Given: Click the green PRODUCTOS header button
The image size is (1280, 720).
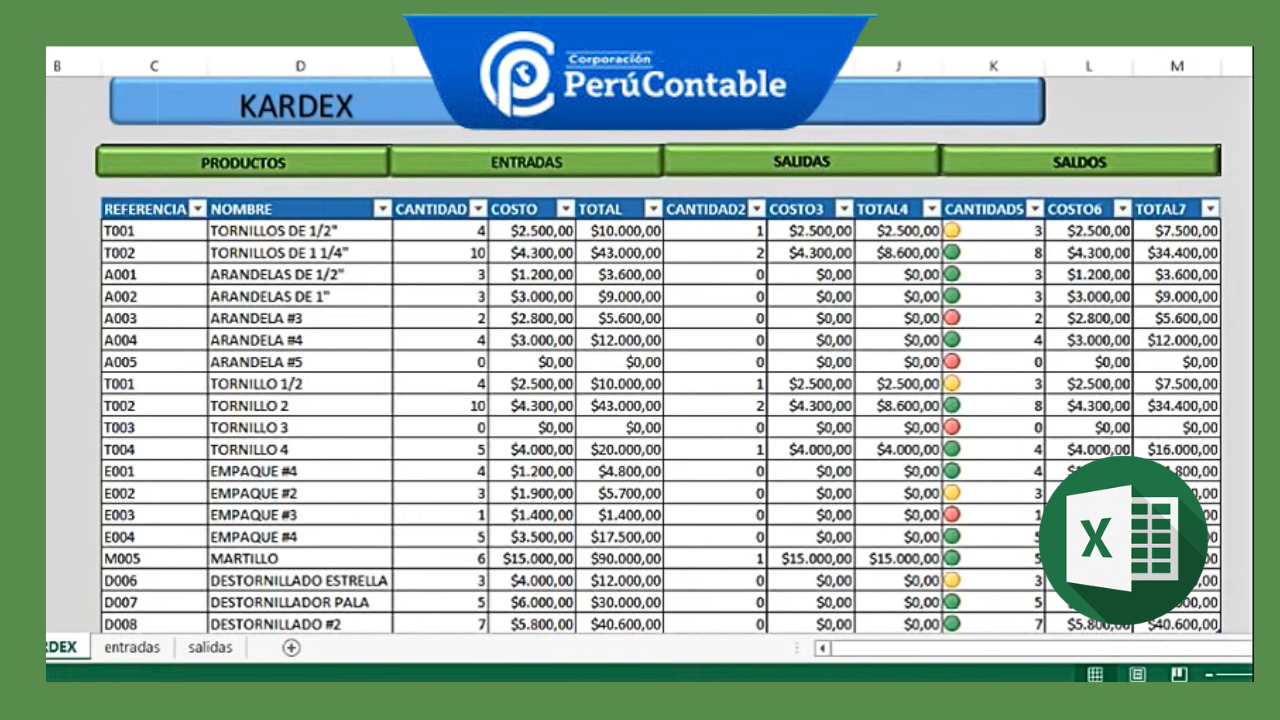Looking at the screenshot, I should [240, 161].
